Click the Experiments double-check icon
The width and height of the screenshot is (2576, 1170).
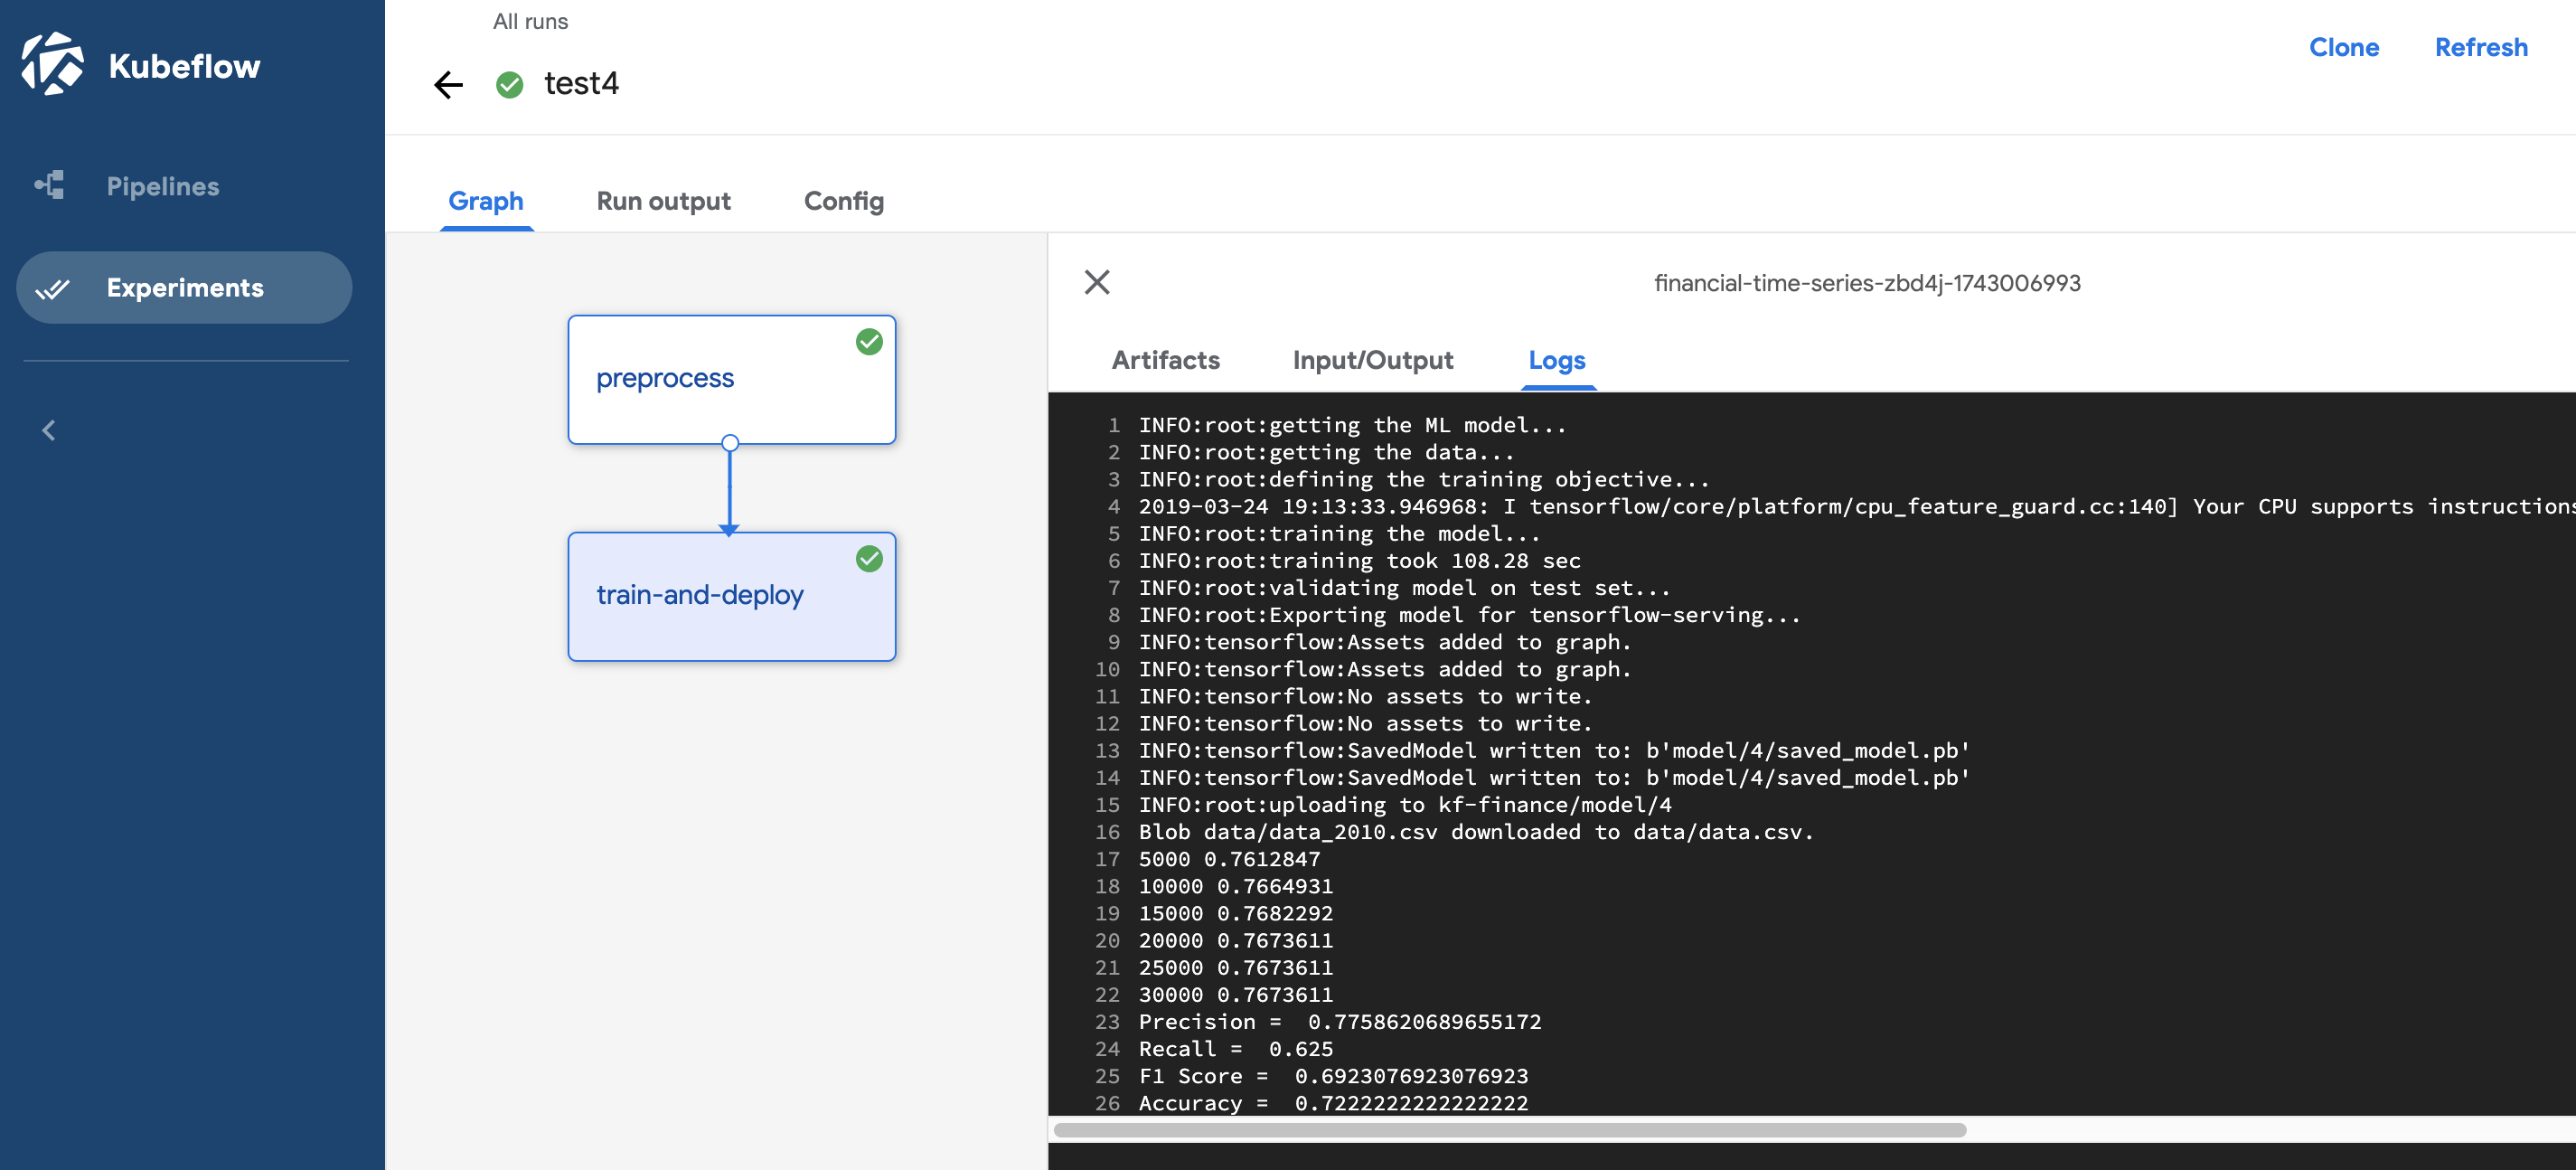[52, 289]
